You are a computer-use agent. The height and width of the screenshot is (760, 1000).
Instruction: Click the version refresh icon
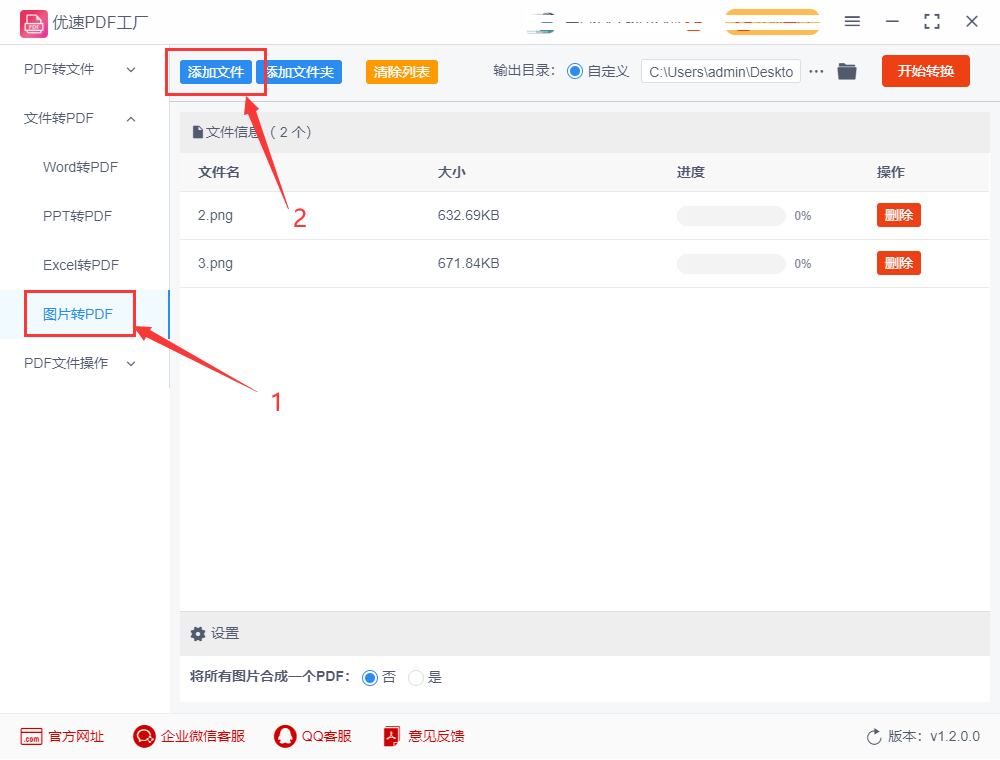tap(874, 737)
